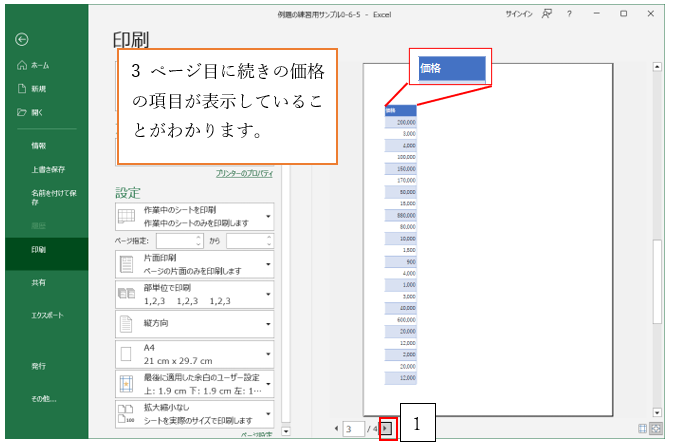675x447 pixels.
Task: Click the back arrow to exit Backstage
Action: (22, 39)
